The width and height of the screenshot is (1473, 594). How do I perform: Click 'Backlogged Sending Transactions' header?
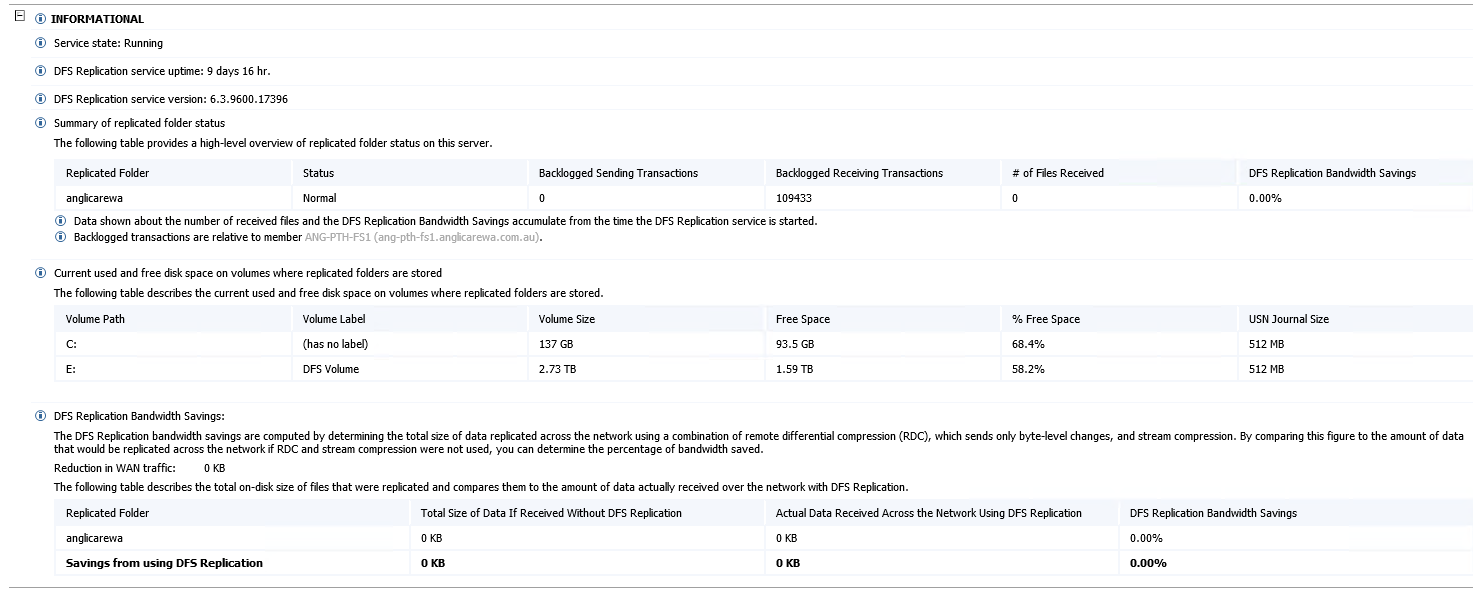tap(618, 173)
